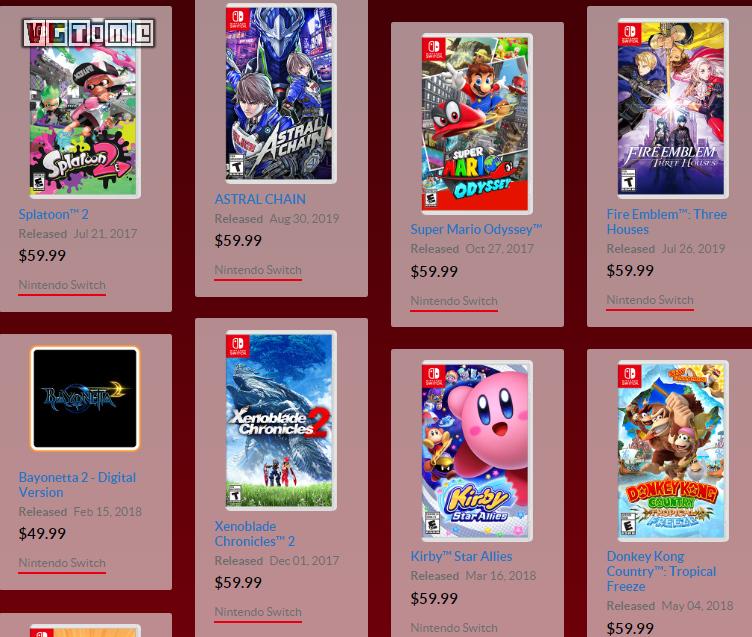Image resolution: width=752 pixels, height=637 pixels.
Task: Open the Super Mario Odyssey title link
Action: point(476,229)
